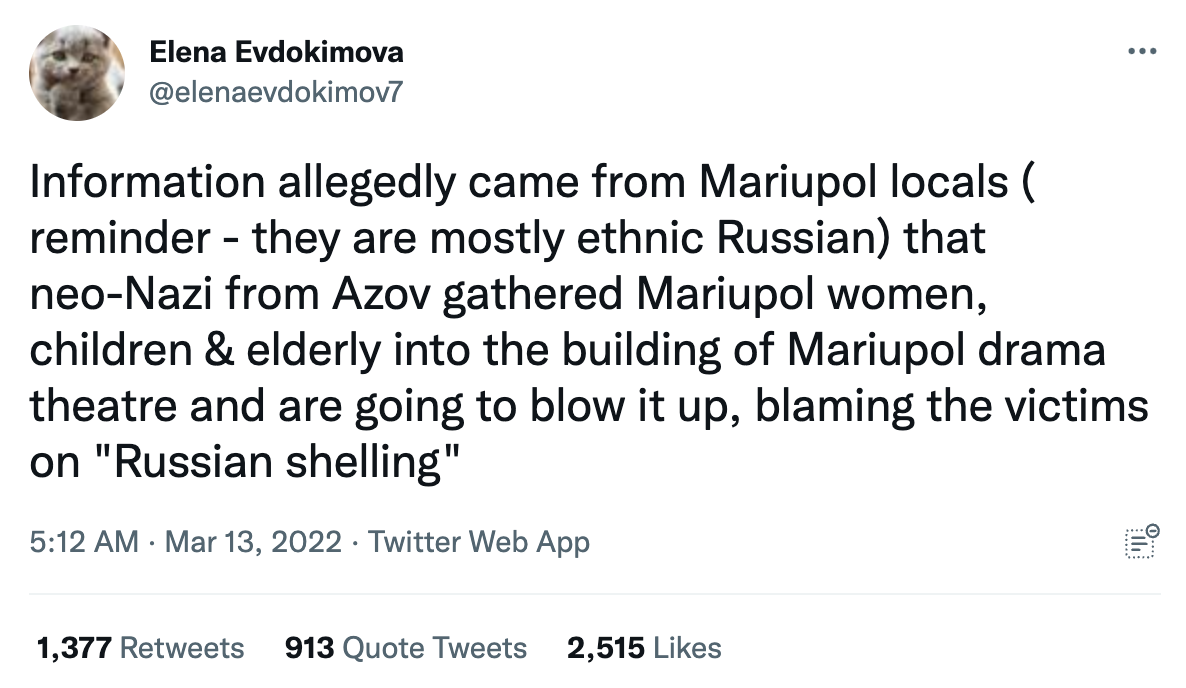Click the phrase blaming the victims
Screen dimensions: 1186x688
click(x=952, y=406)
